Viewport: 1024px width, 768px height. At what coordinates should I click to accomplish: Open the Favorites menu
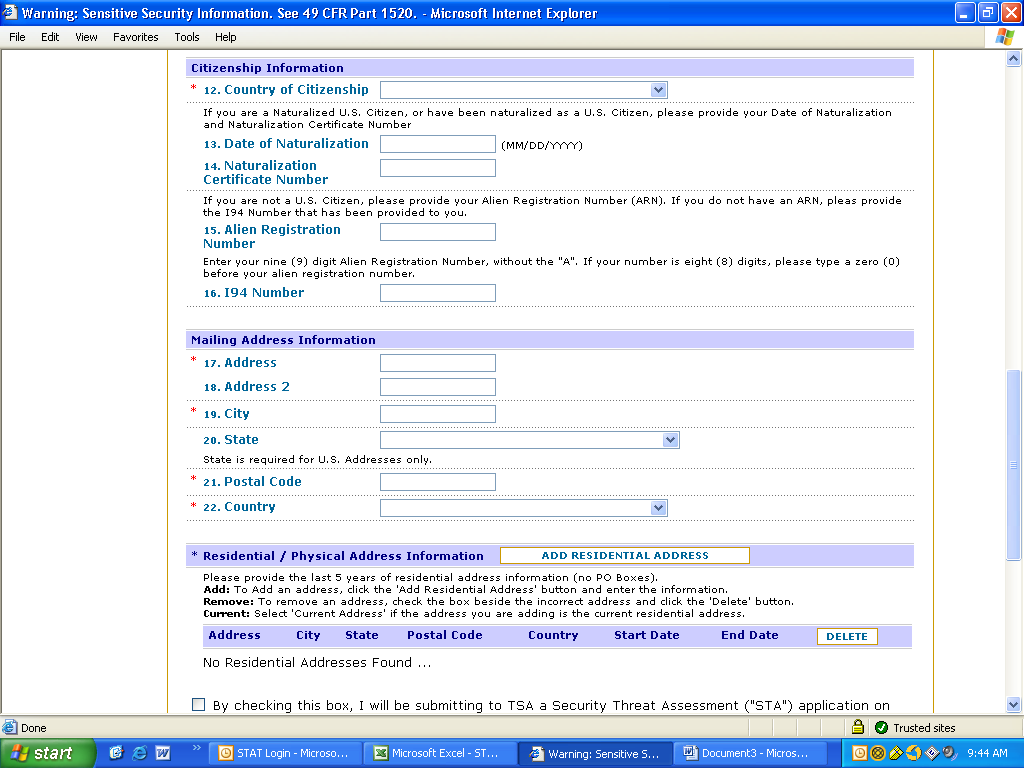click(x=135, y=37)
